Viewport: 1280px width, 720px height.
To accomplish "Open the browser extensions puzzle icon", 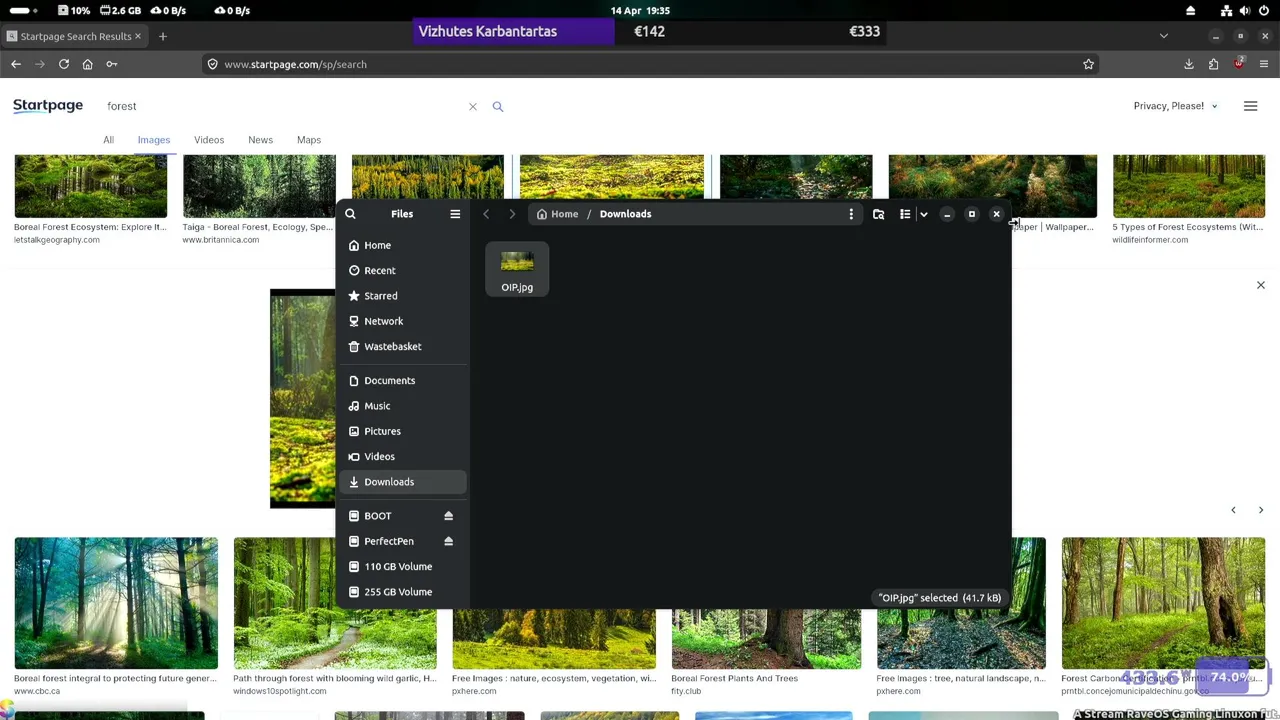I will coord(1214,64).
